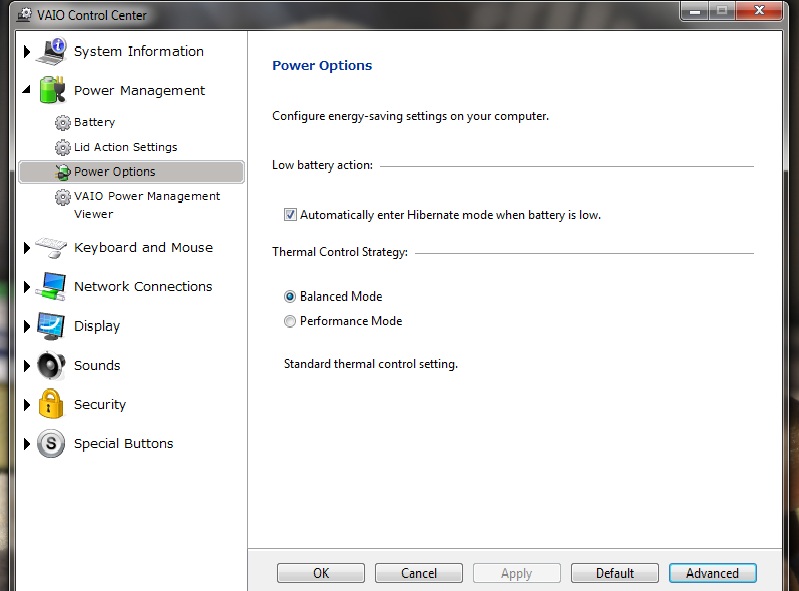Image resolution: width=799 pixels, height=591 pixels.
Task: Click the OK button
Action: (x=321, y=573)
